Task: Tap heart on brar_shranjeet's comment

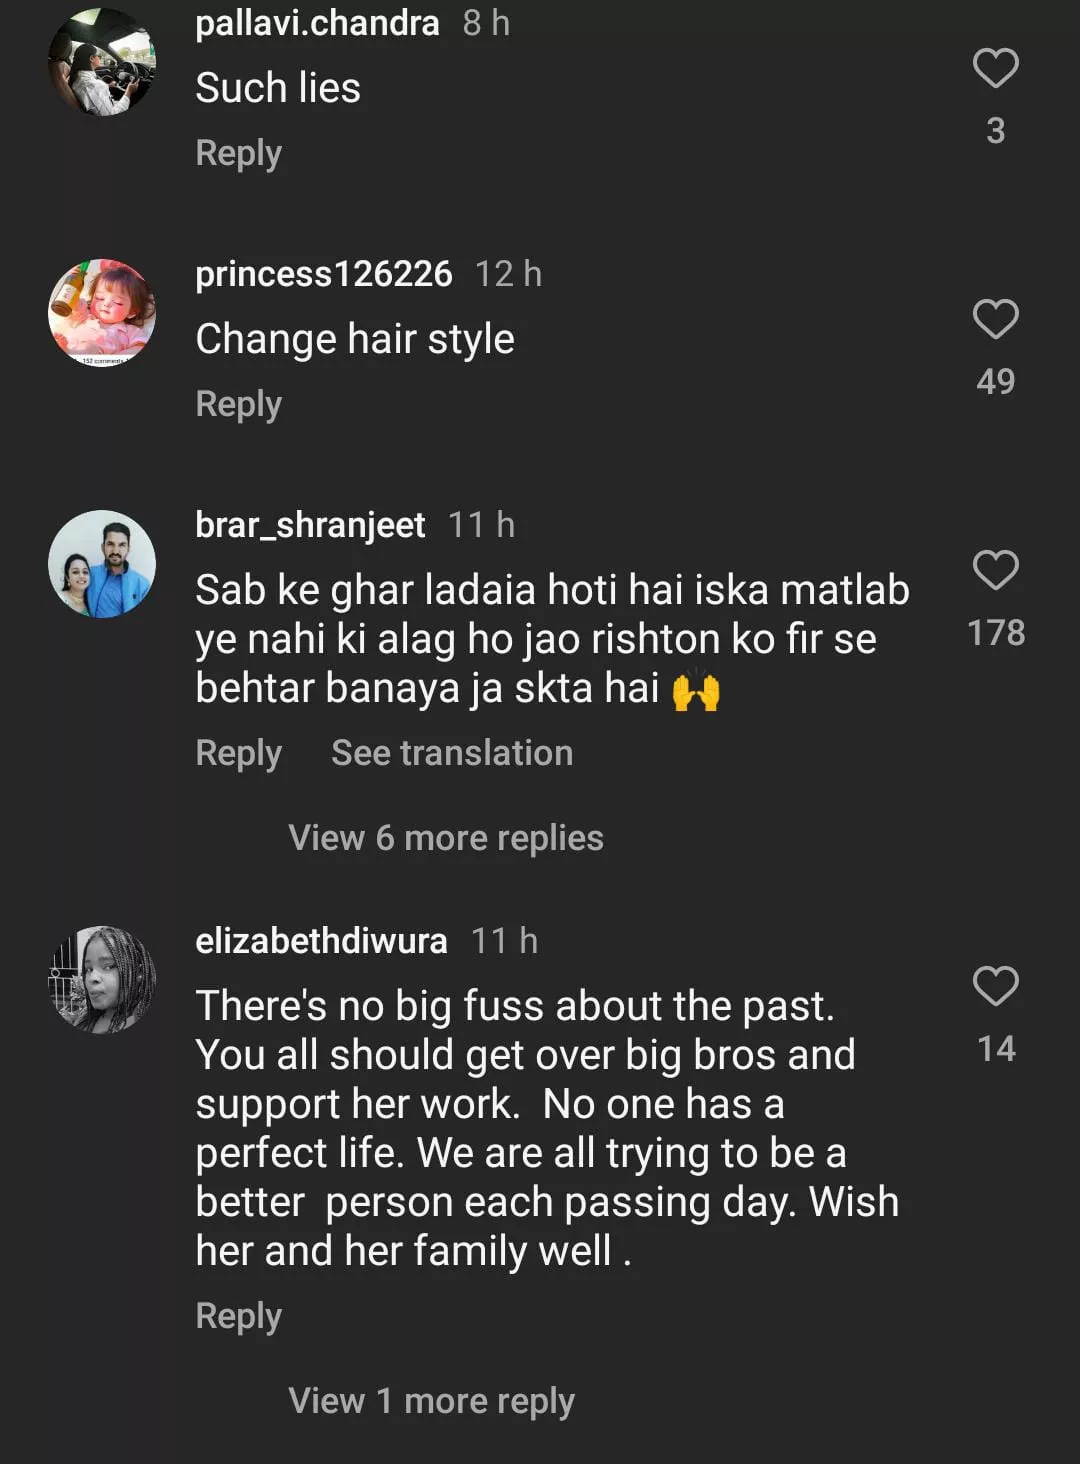Action: [x=995, y=570]
